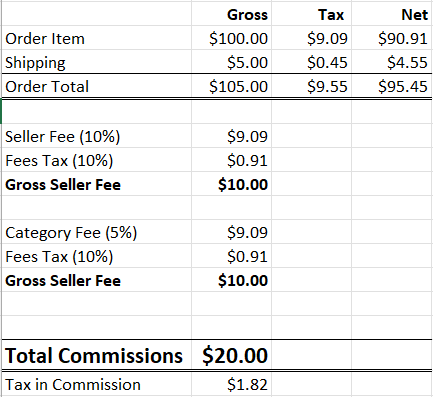433x397 pixels.
Task: Select the $1.82 Tax in Commission cell
Action: click(x=232, y=384)
